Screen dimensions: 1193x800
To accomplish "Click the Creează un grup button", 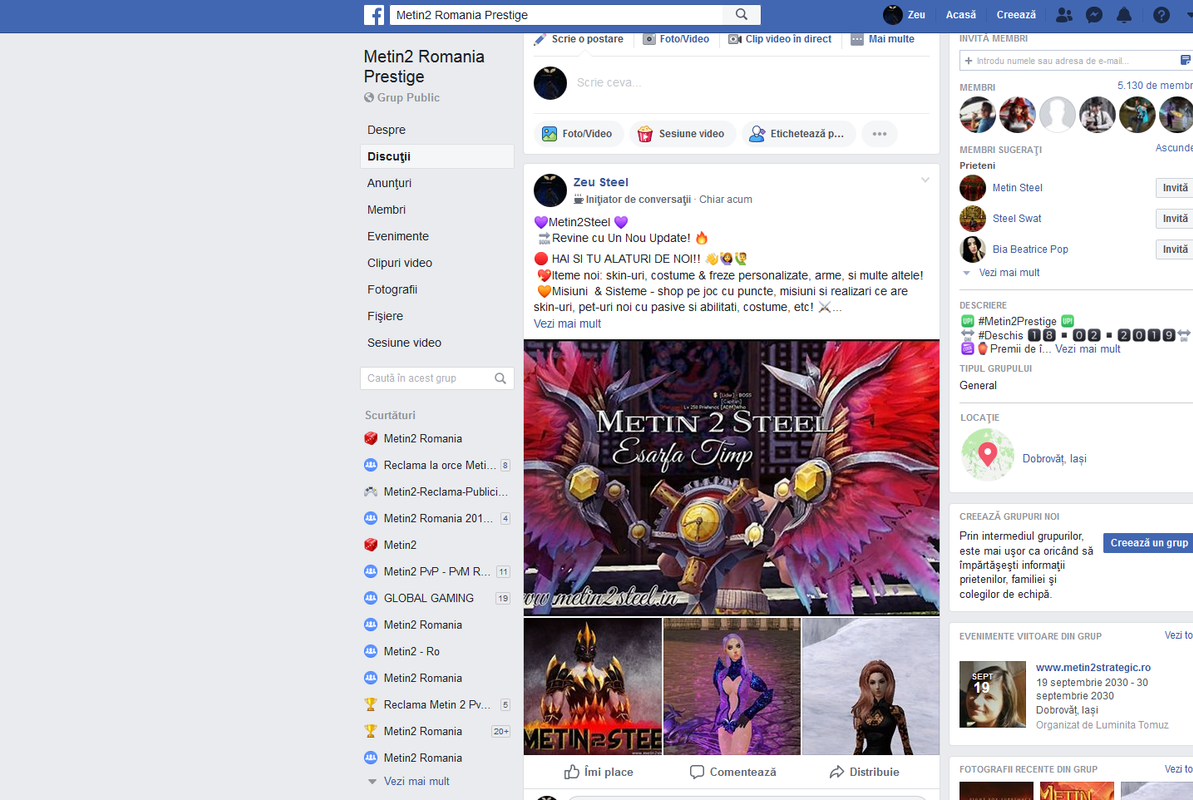I will [1148, 543].
